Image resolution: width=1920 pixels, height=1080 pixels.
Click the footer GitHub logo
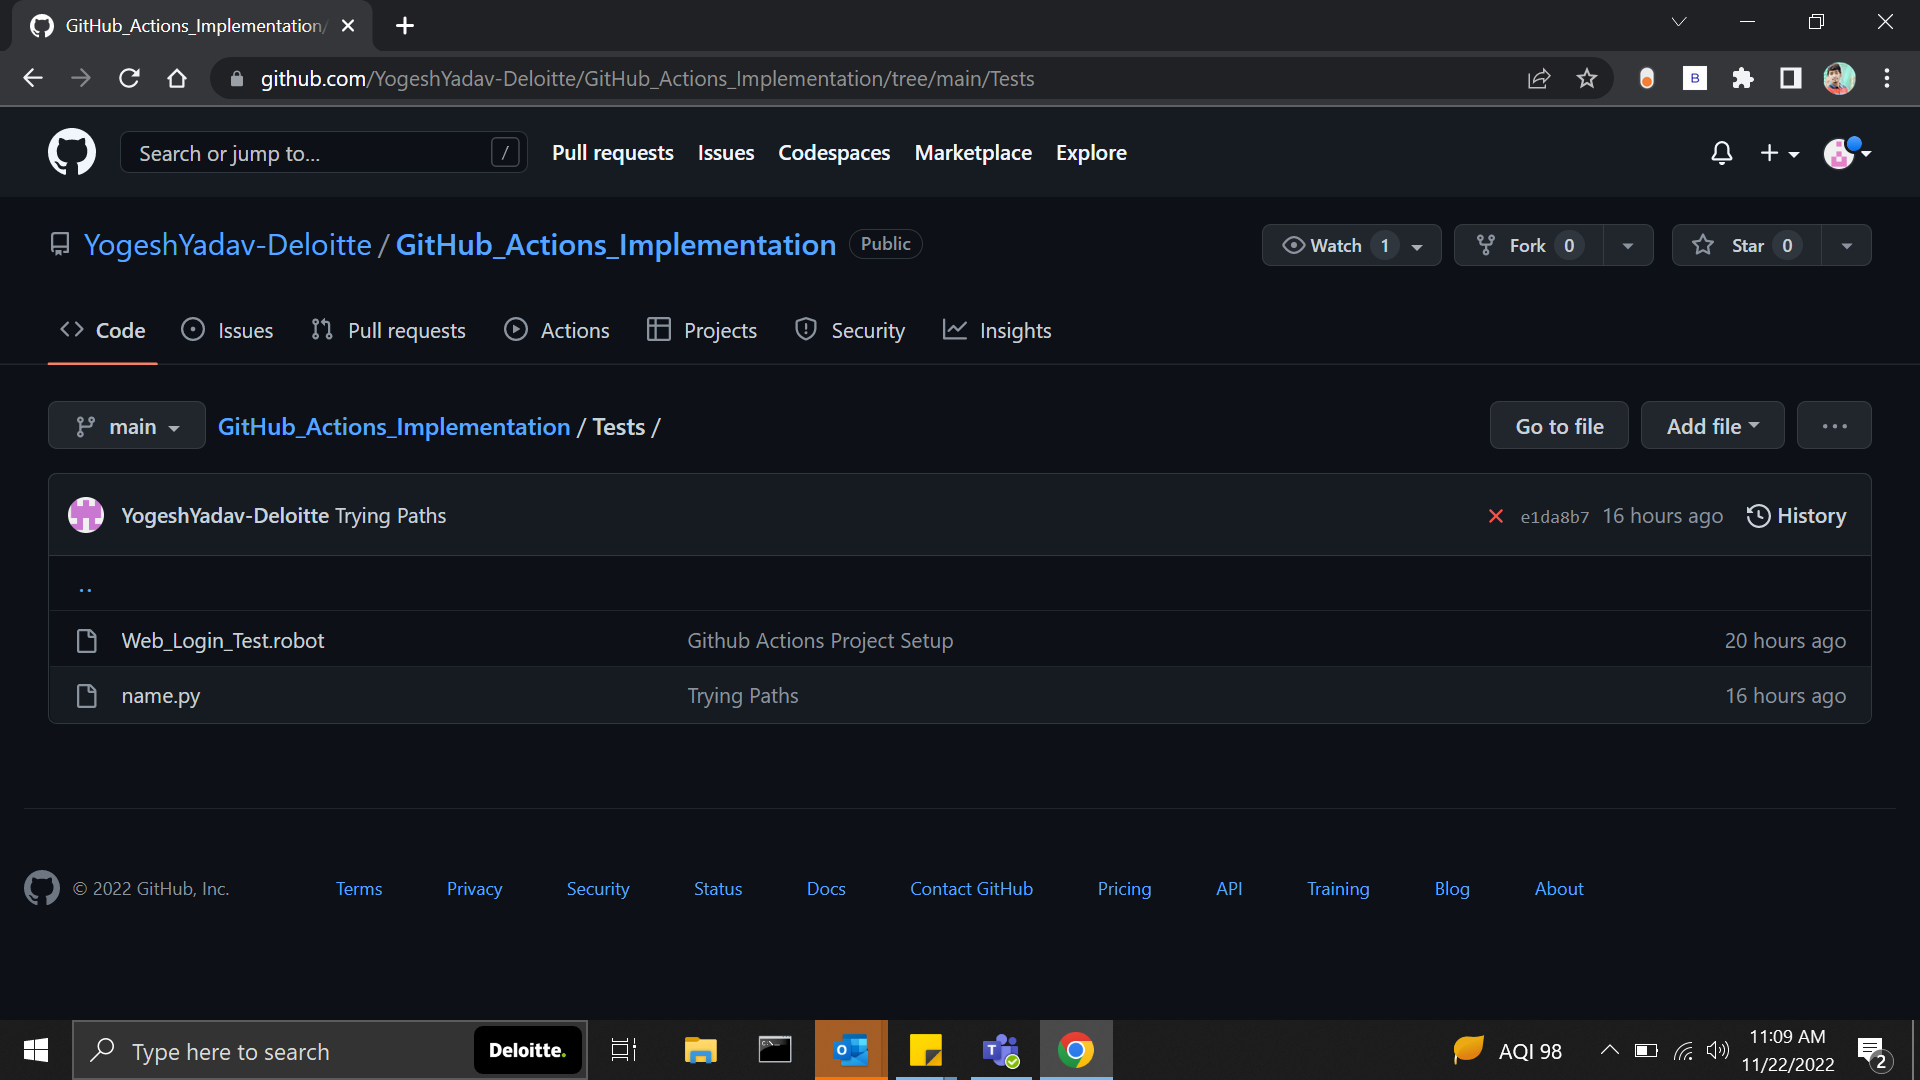pyautogui.click(x=42, y=888)
